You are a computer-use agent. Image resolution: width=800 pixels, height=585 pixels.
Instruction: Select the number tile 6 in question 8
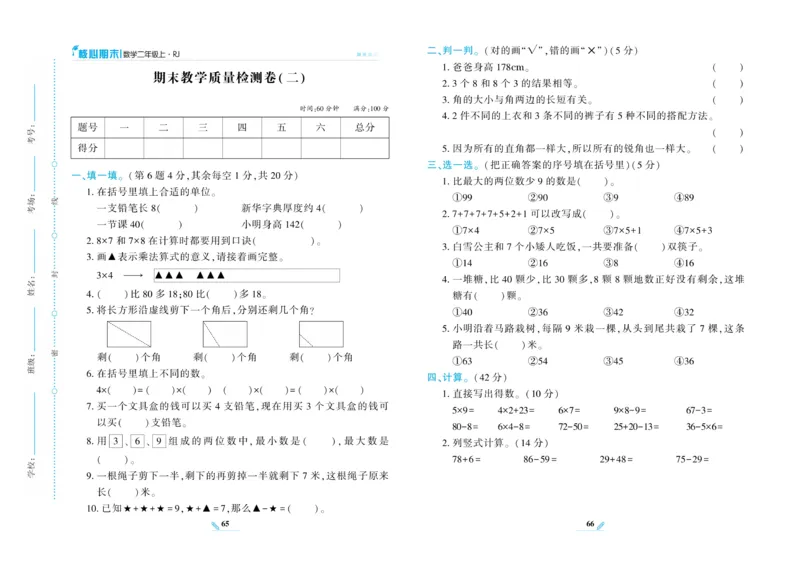coord(137,440)
